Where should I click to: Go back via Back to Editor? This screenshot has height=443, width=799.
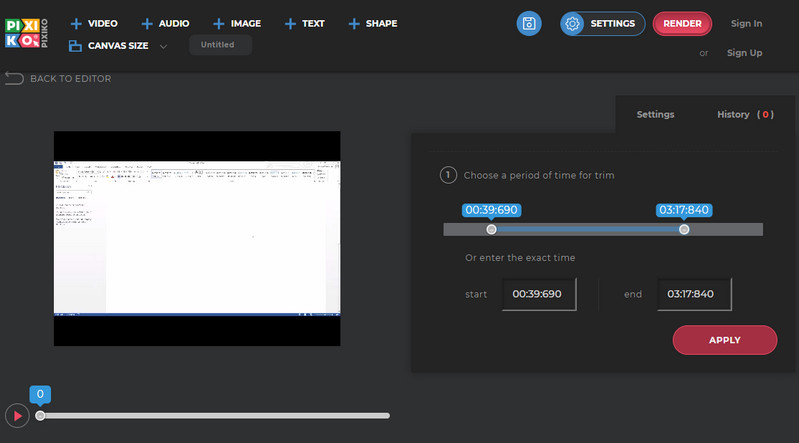(x=58, y=78)
